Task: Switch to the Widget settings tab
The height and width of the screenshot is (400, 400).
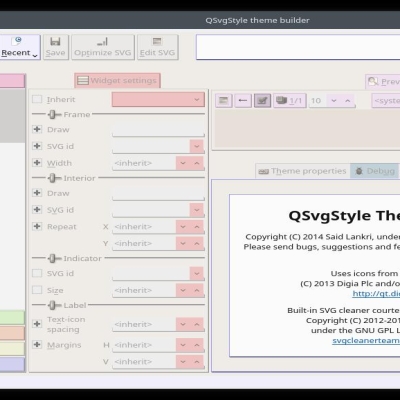Action: 117,81
